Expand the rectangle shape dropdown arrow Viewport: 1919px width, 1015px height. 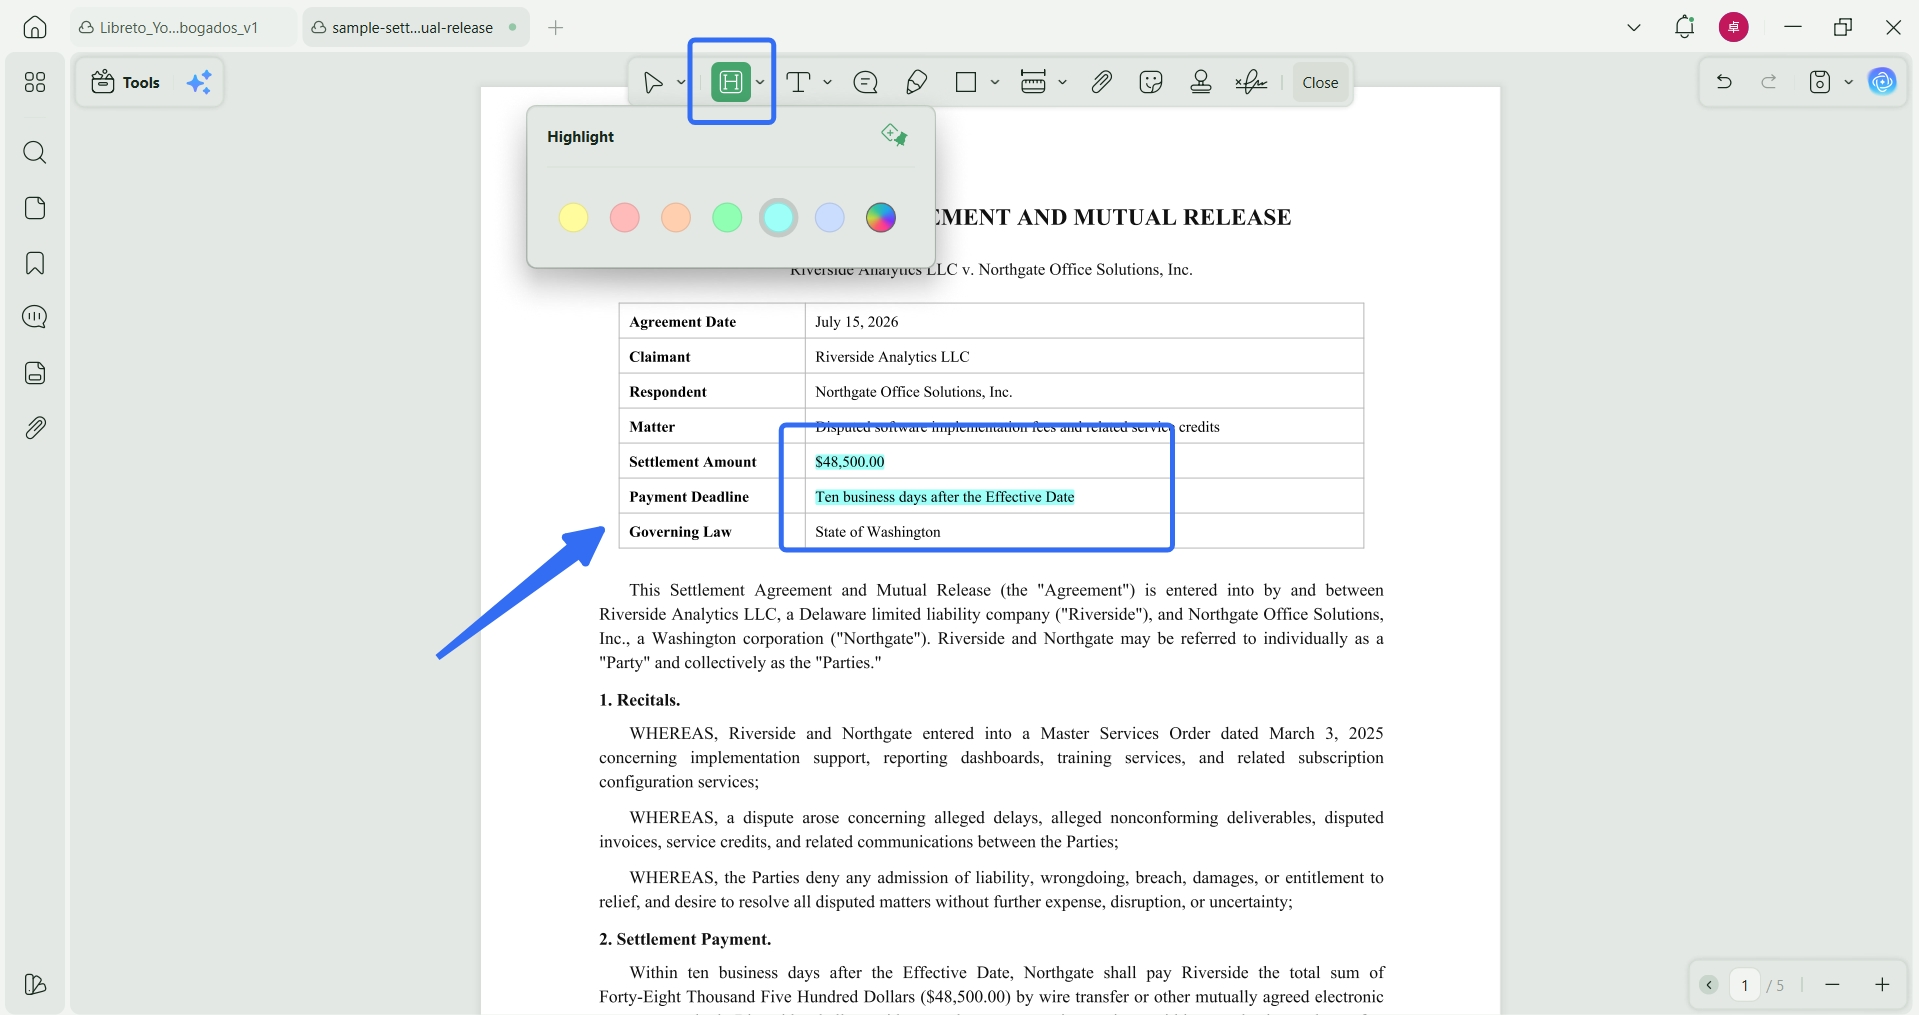tap(995, 82)
